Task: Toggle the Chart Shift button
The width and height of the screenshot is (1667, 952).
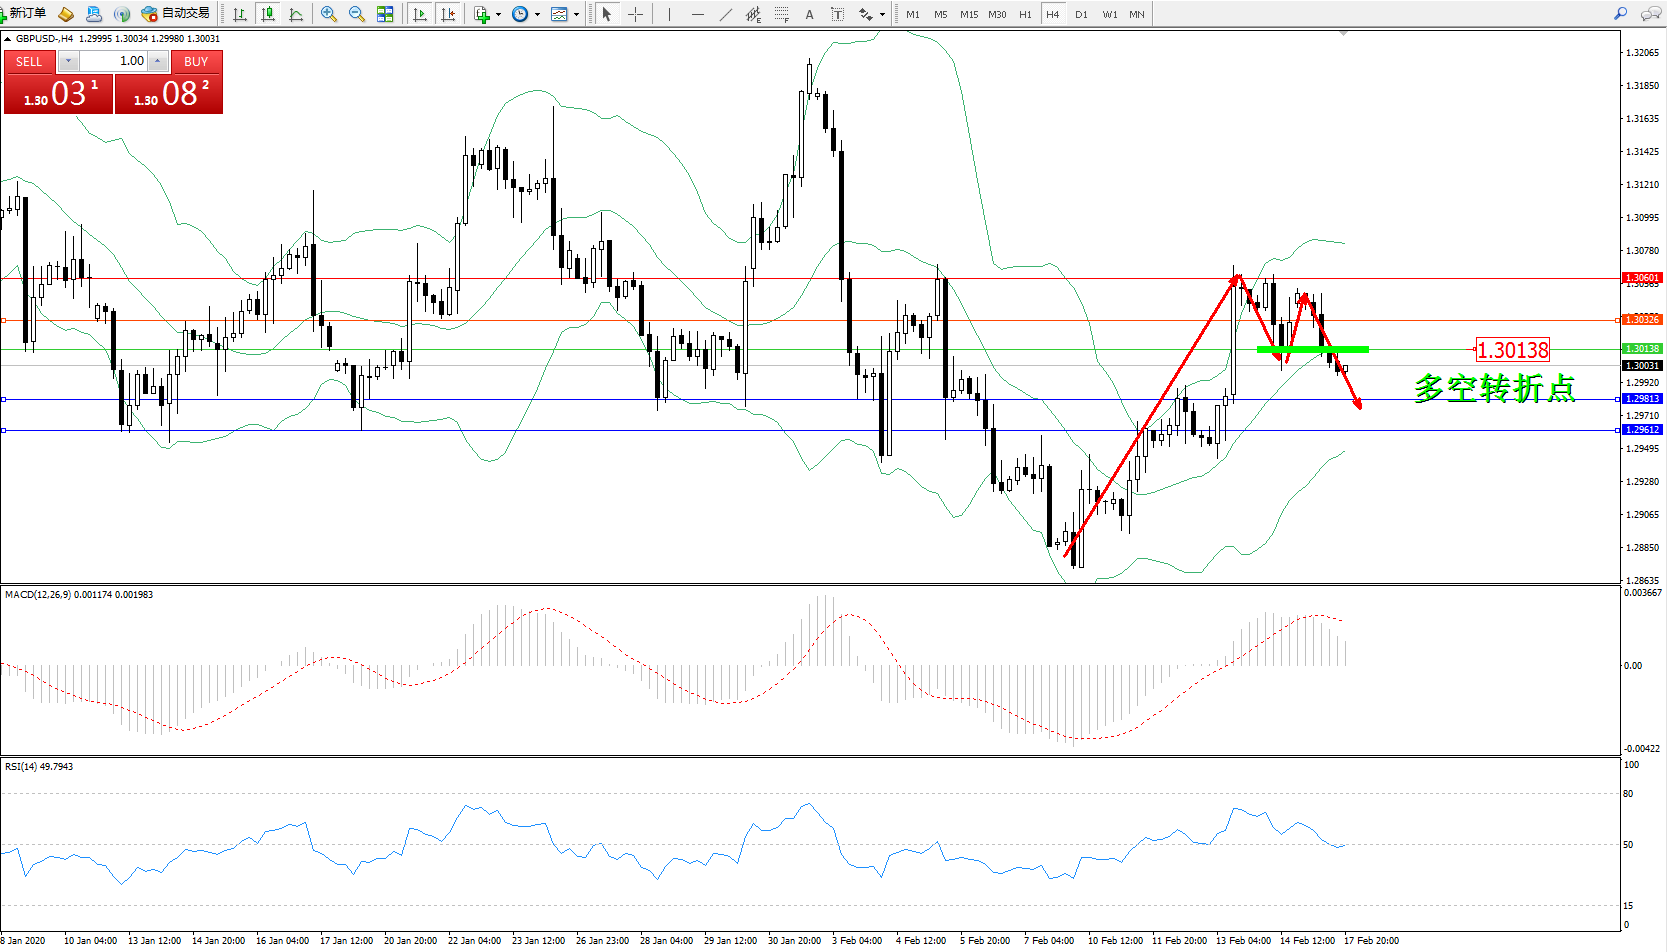Action: pos(448,14)
